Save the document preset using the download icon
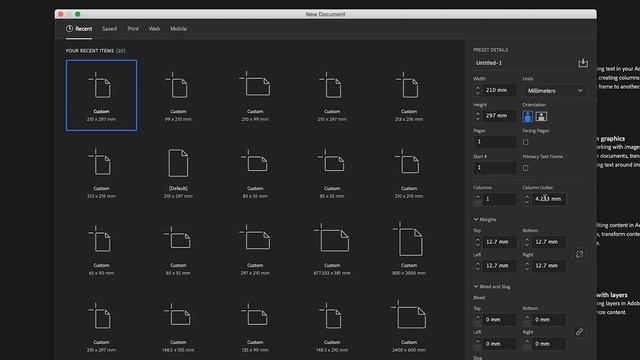640x360 pixels. tap(583, 63)
